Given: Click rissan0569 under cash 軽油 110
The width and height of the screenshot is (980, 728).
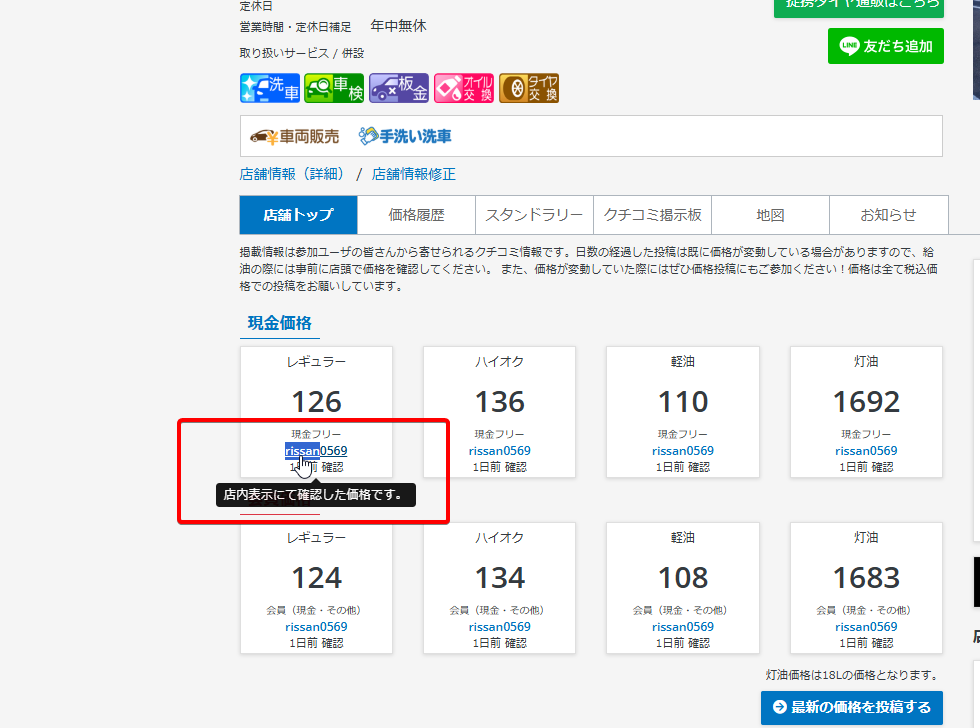Looking at the screenshot, I should tap(682, 451).
